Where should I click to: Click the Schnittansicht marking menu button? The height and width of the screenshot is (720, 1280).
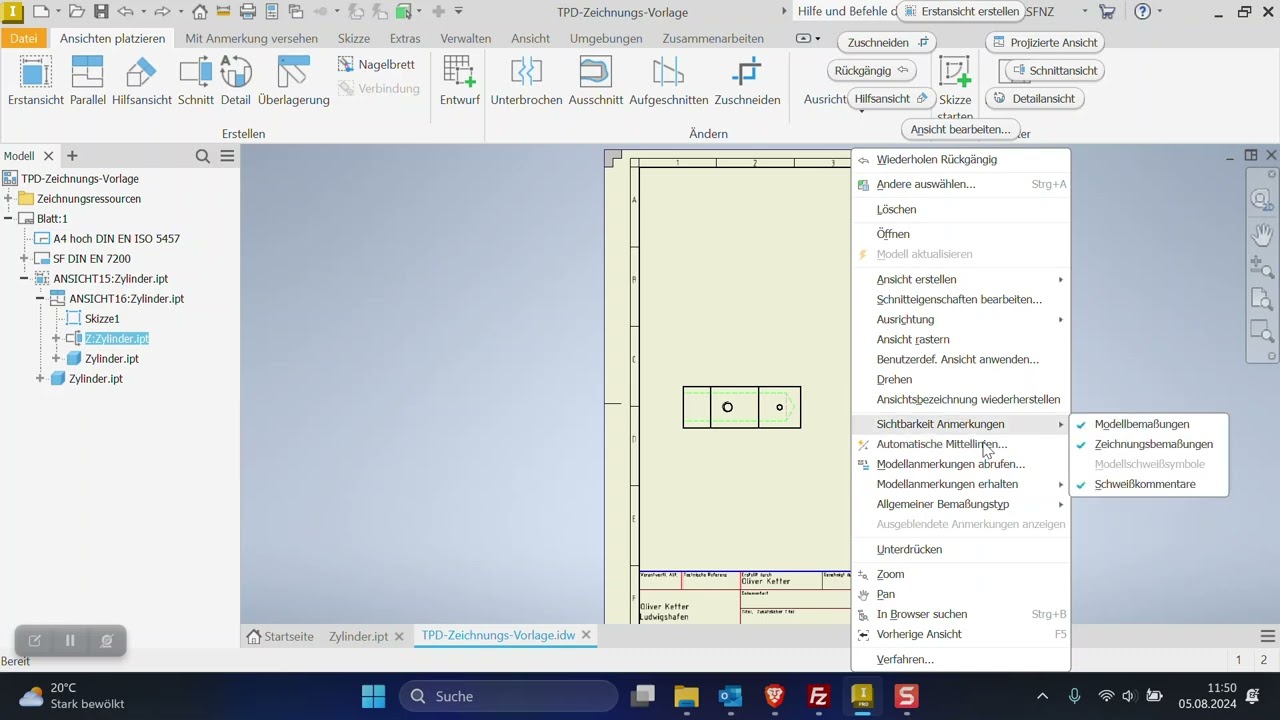click(x=1054, y=70)
